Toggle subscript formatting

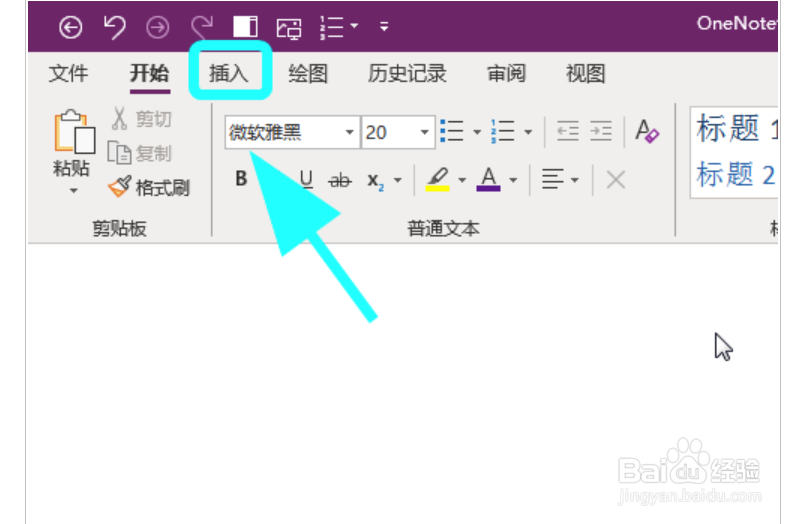point(376,180)
